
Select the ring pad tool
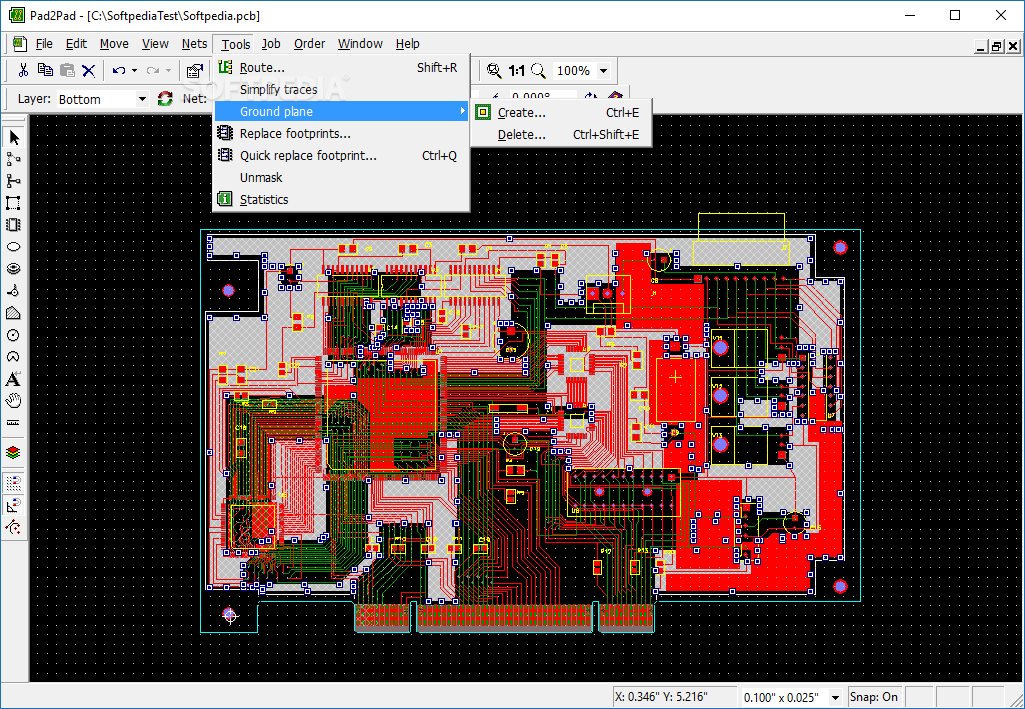tap(13, 269)
